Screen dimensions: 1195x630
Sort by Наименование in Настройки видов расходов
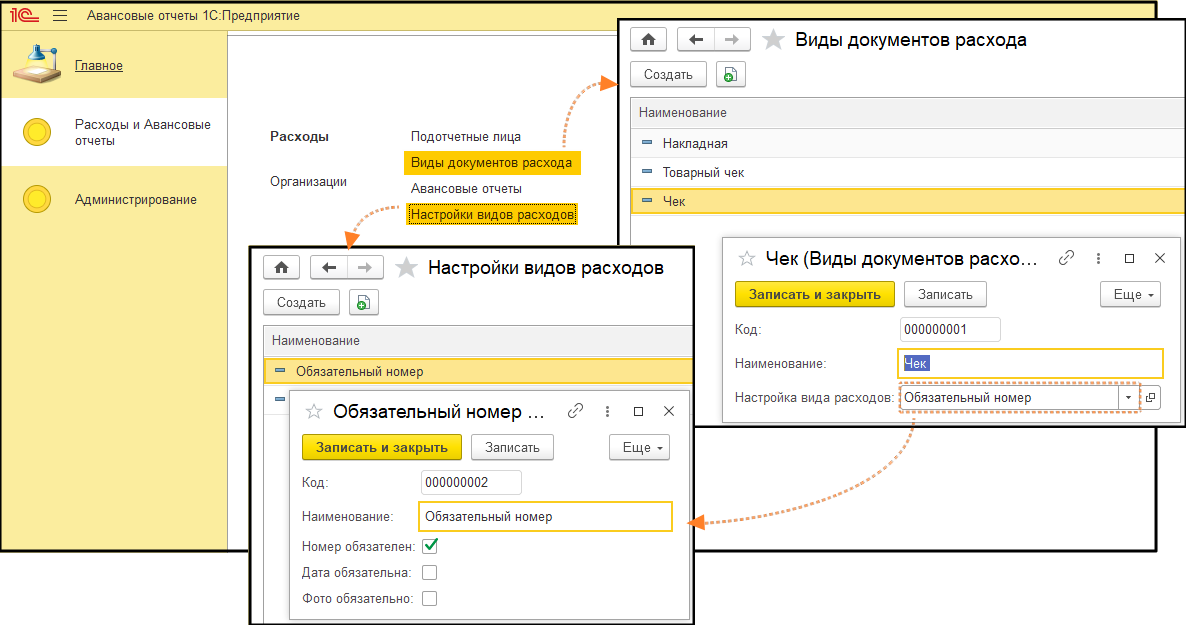(x=478, y=341)
